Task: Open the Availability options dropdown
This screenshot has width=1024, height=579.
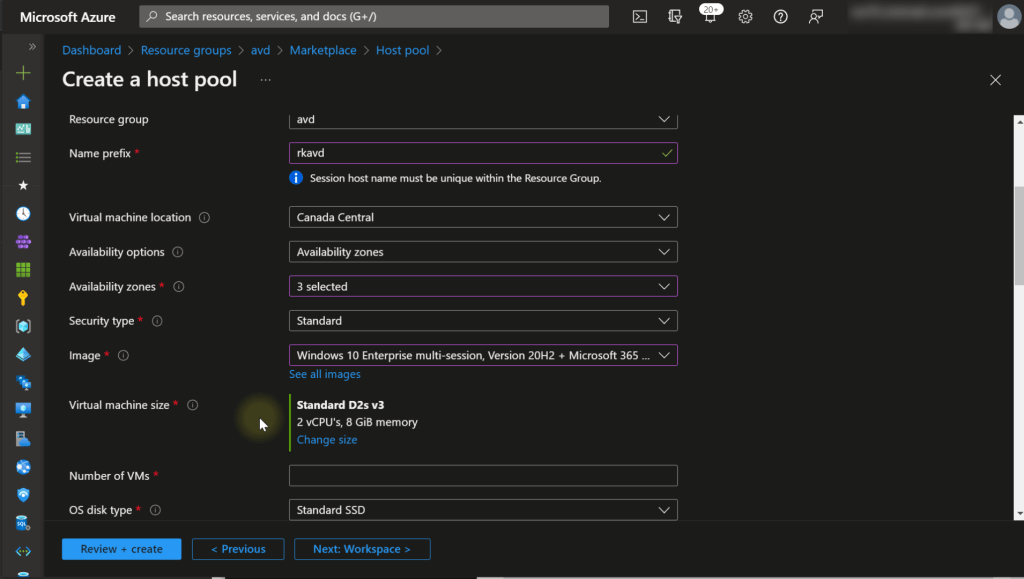Action: coord(483,252)
